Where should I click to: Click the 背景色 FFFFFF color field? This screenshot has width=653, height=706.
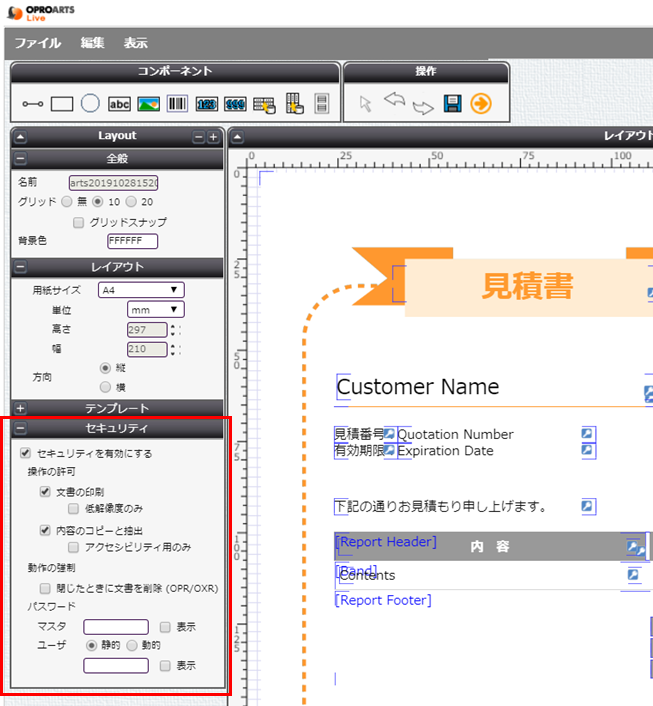[132, 241]
